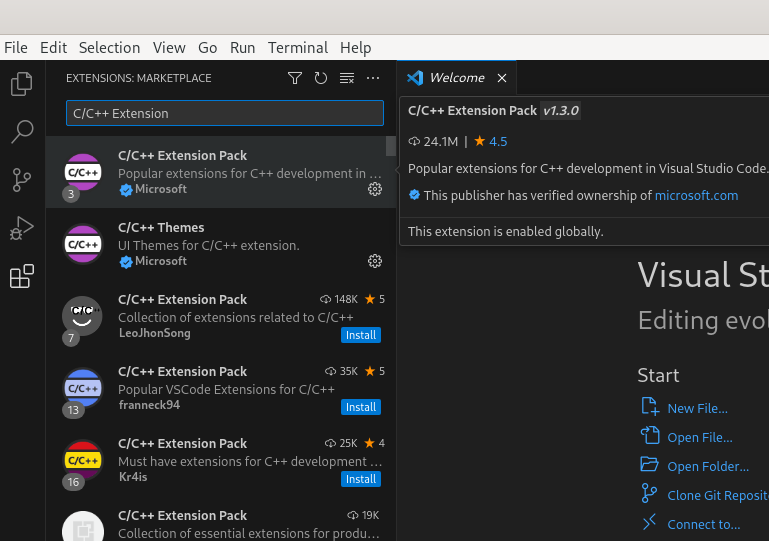The height and width of the screenshot is (541, 769).
Task: Open manage gear for Microsoft C/C++ Extension Pack
Action: 375,189
